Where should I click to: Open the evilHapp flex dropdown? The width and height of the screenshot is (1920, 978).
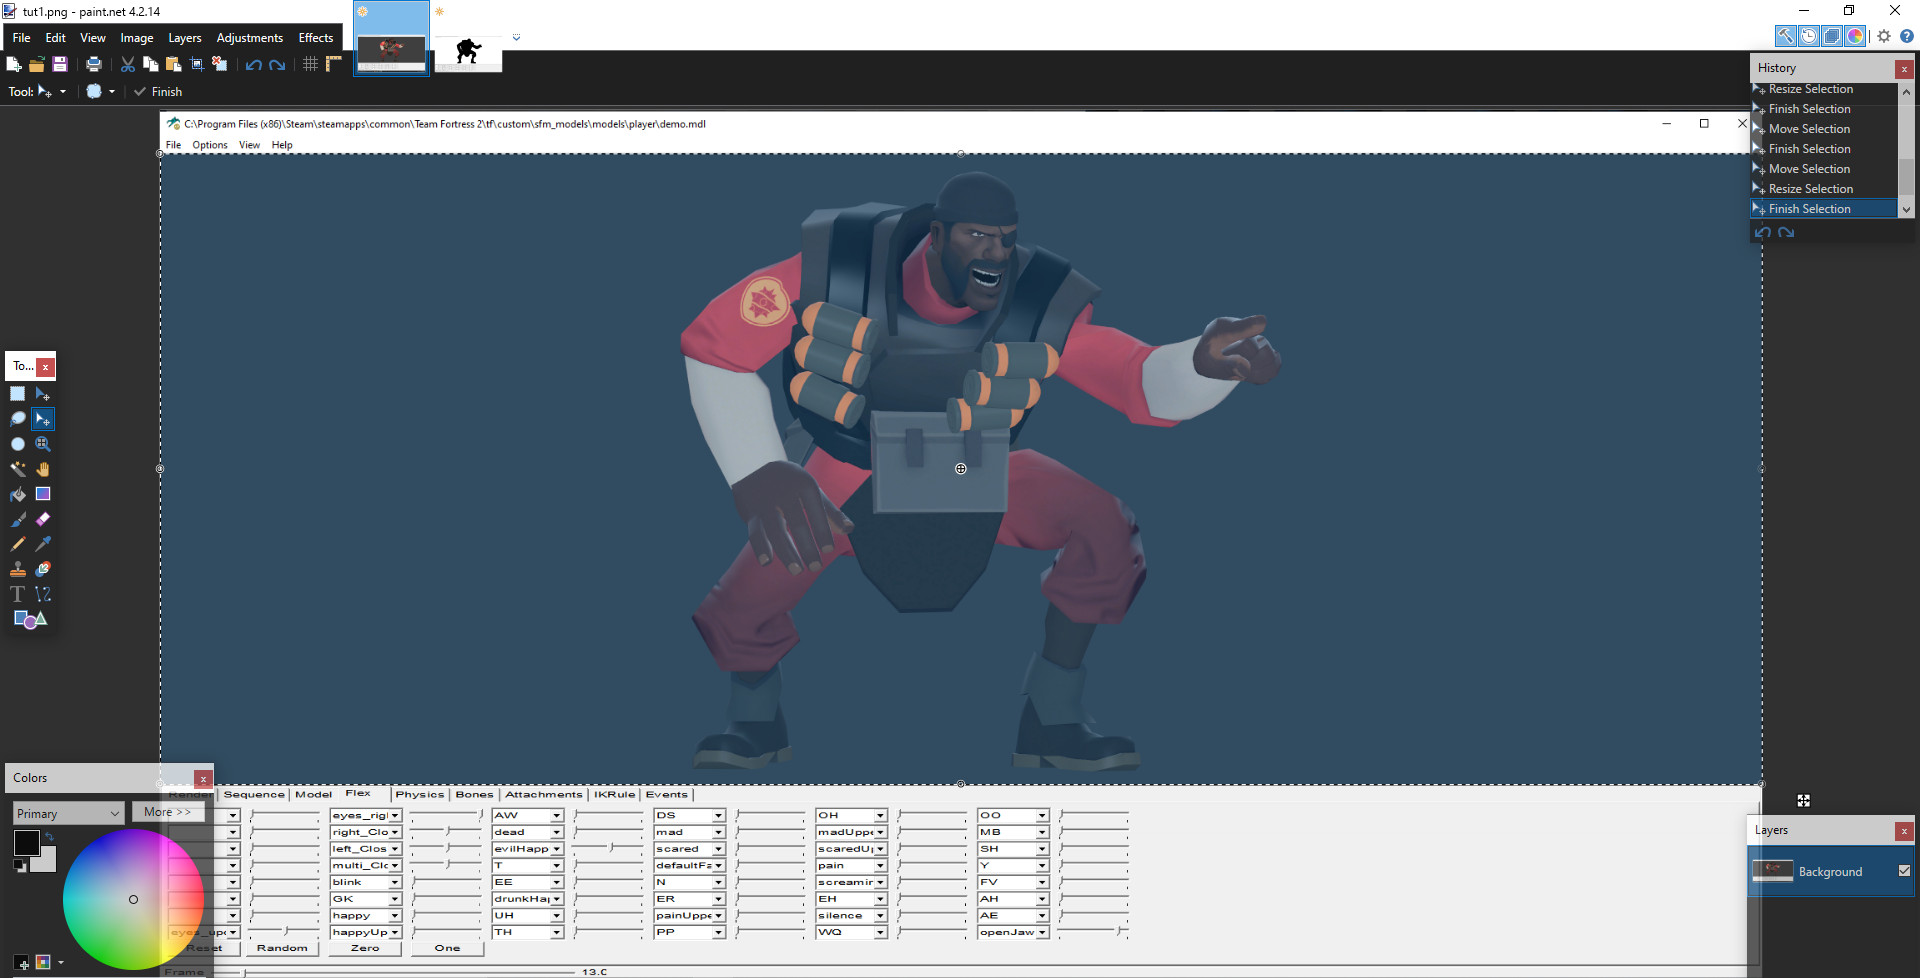tap(557, 849)
